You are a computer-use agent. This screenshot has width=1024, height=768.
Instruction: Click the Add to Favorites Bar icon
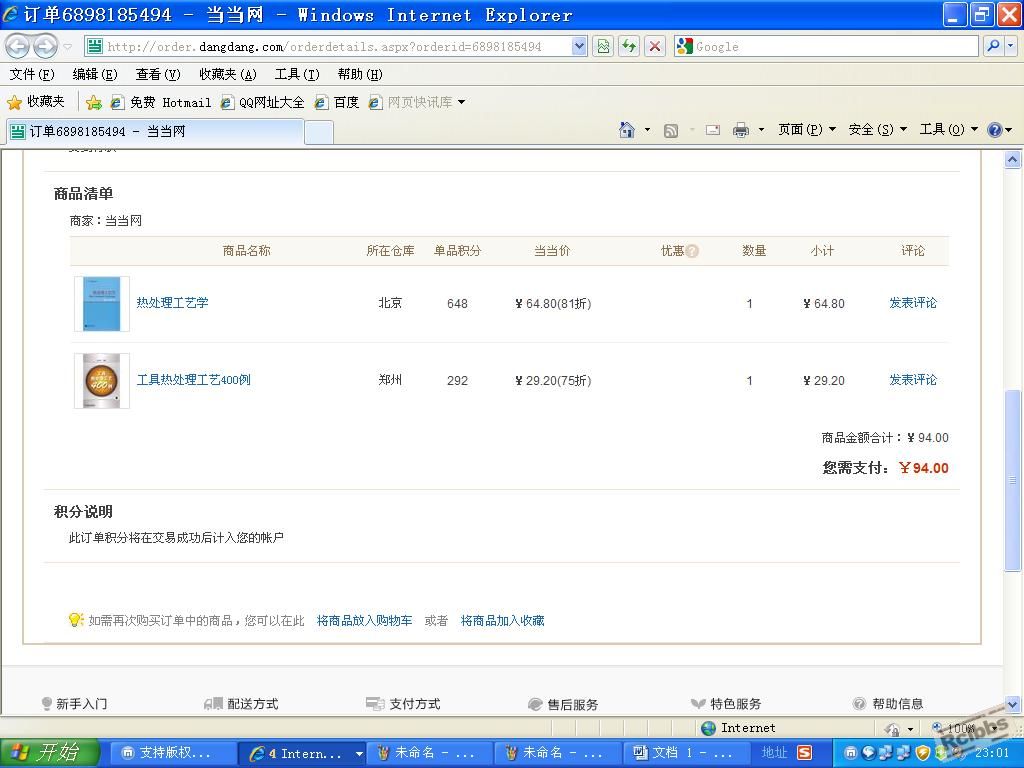[x=94, y=103]
